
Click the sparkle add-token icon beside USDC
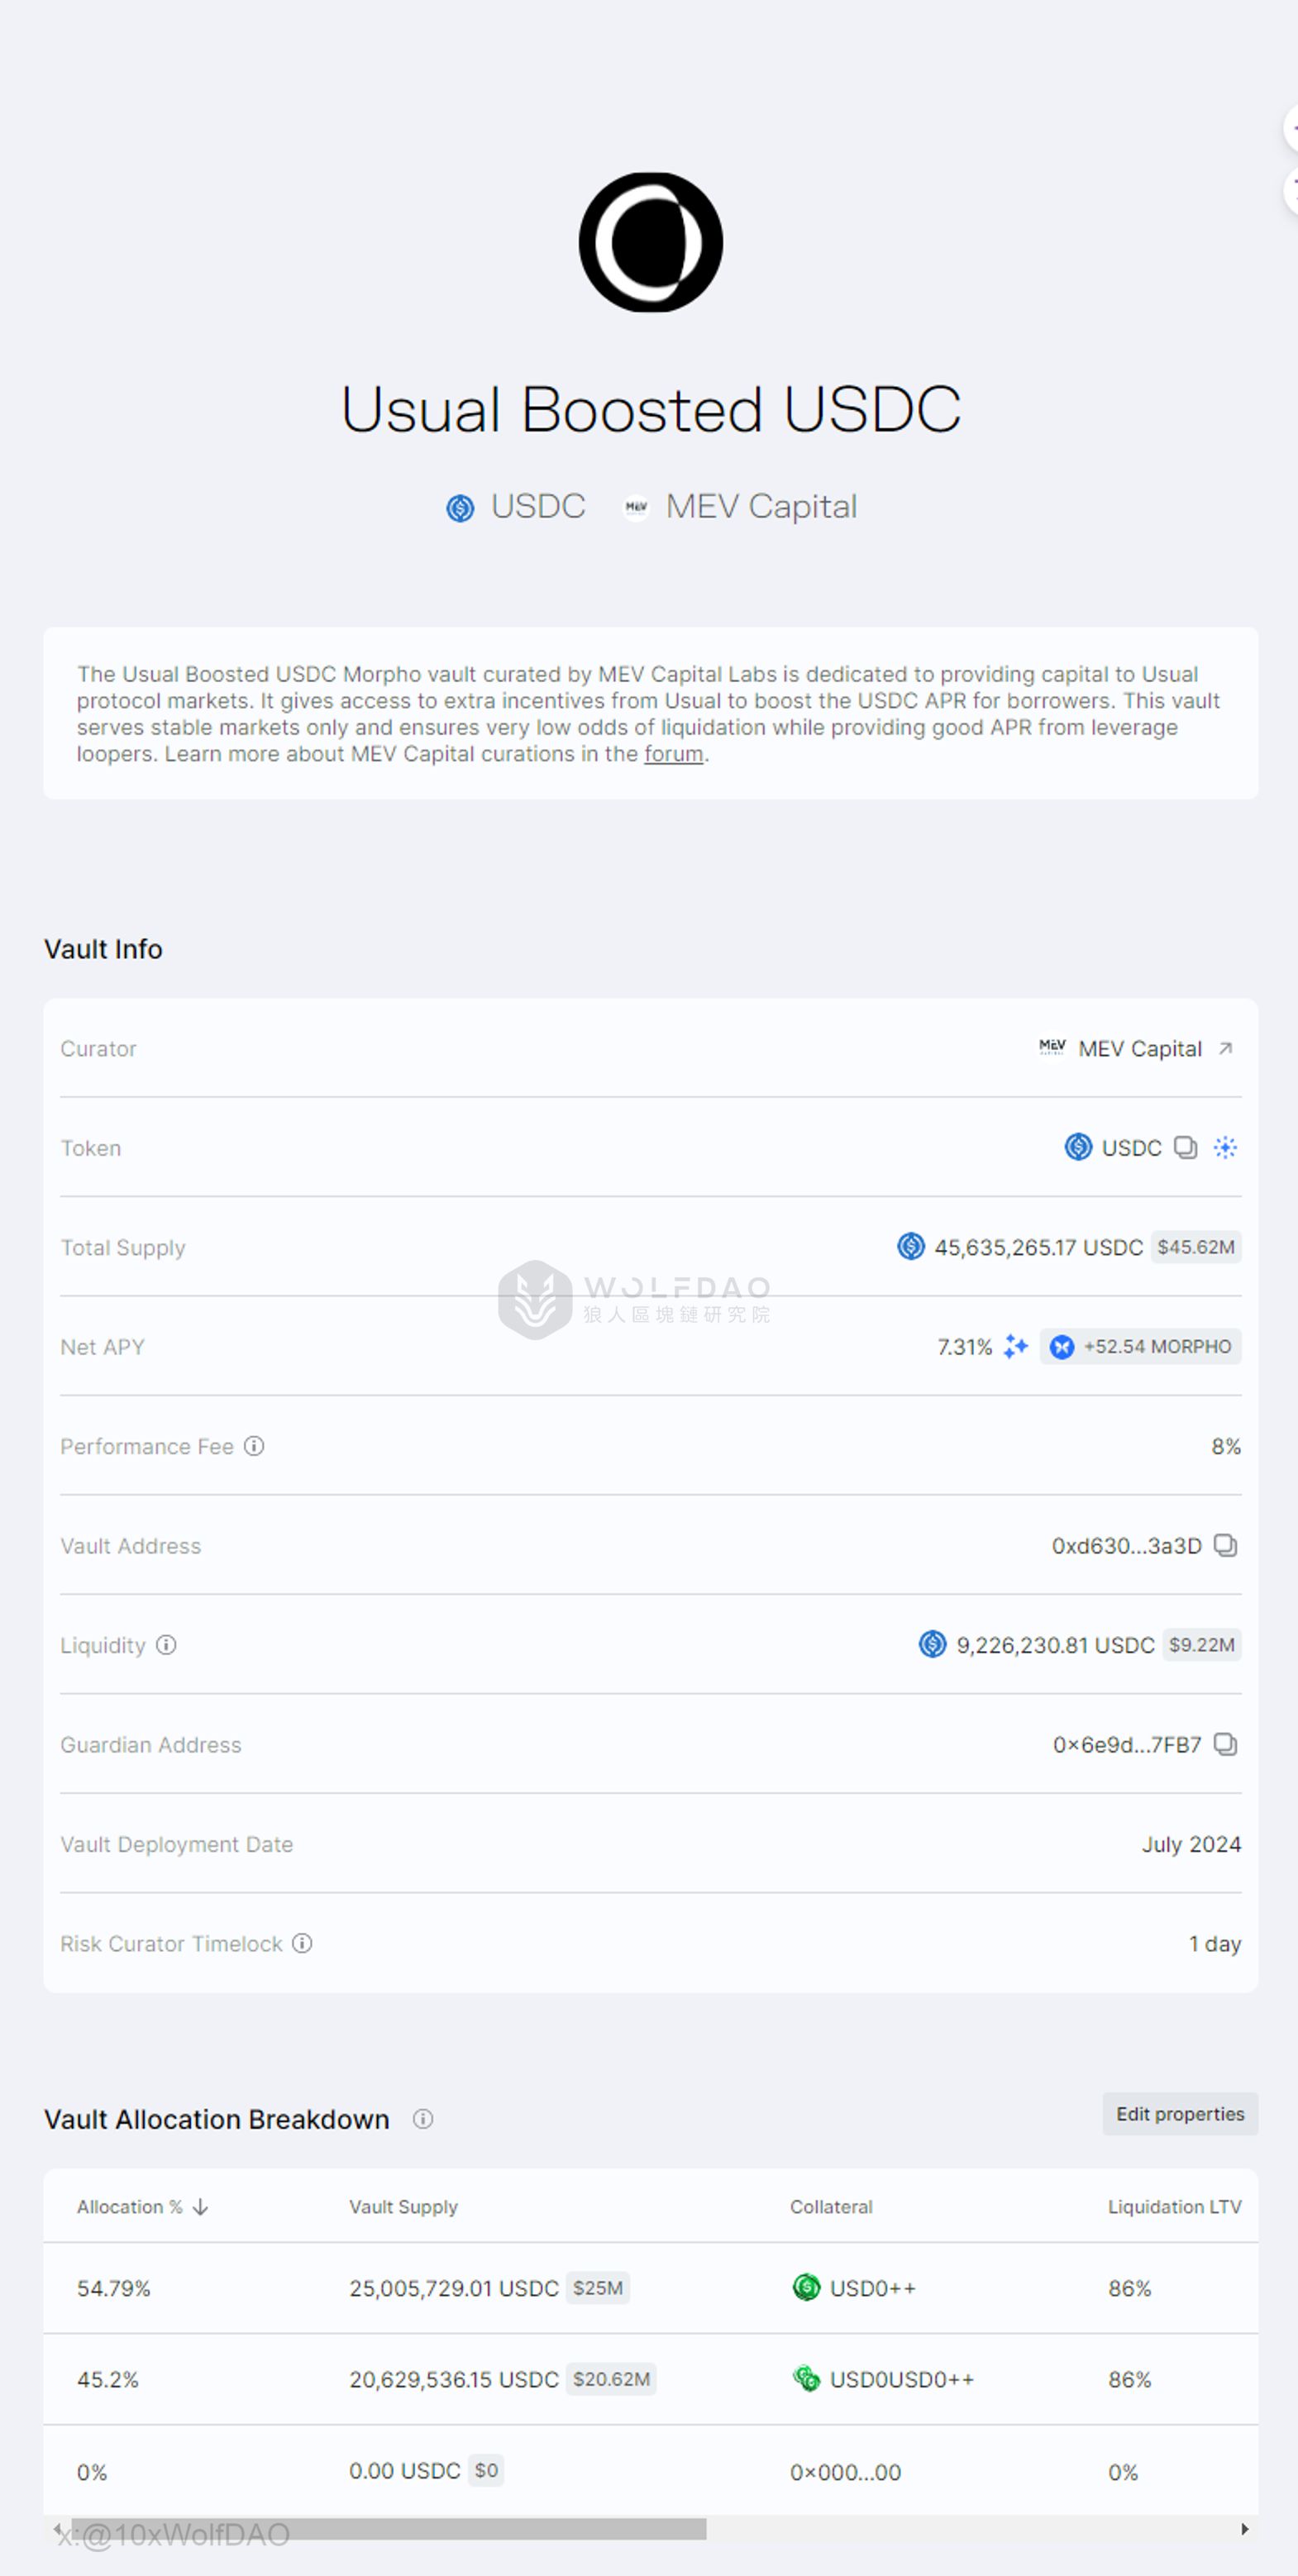(x=1227, y=1148)
